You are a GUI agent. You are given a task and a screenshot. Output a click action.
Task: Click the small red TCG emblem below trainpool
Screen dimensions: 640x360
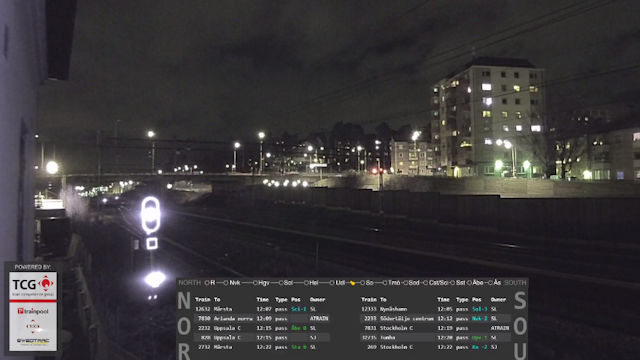[x=33, y=326]
